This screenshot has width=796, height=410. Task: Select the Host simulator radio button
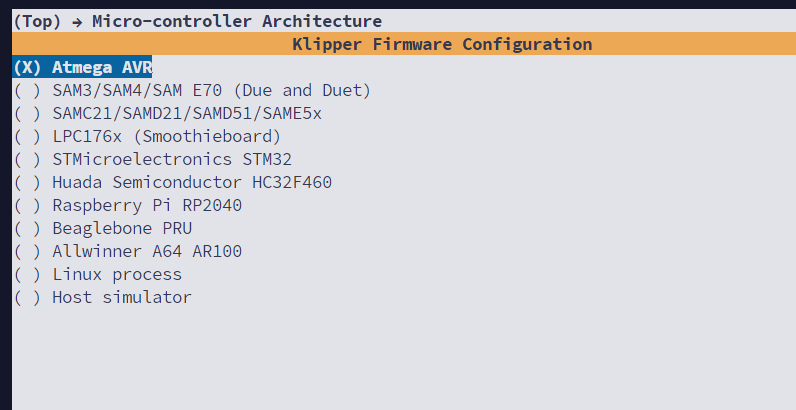pyautogui.click(x=27, y=297)
